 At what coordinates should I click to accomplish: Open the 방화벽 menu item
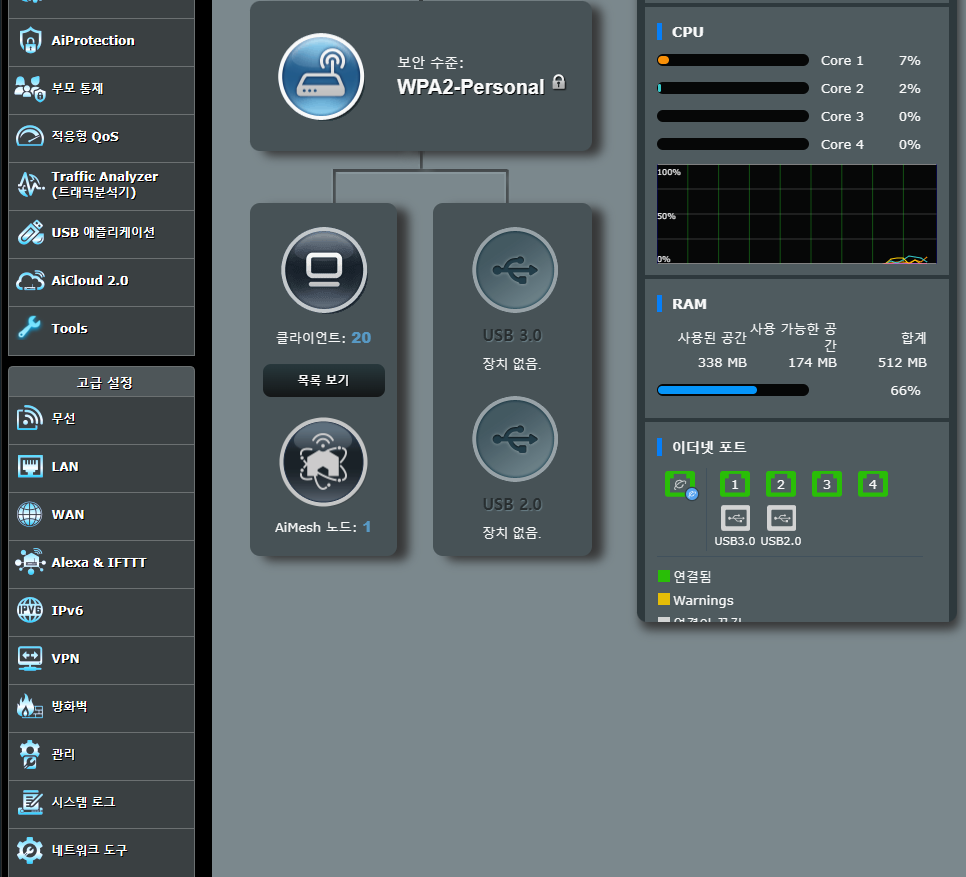(102, 708)
